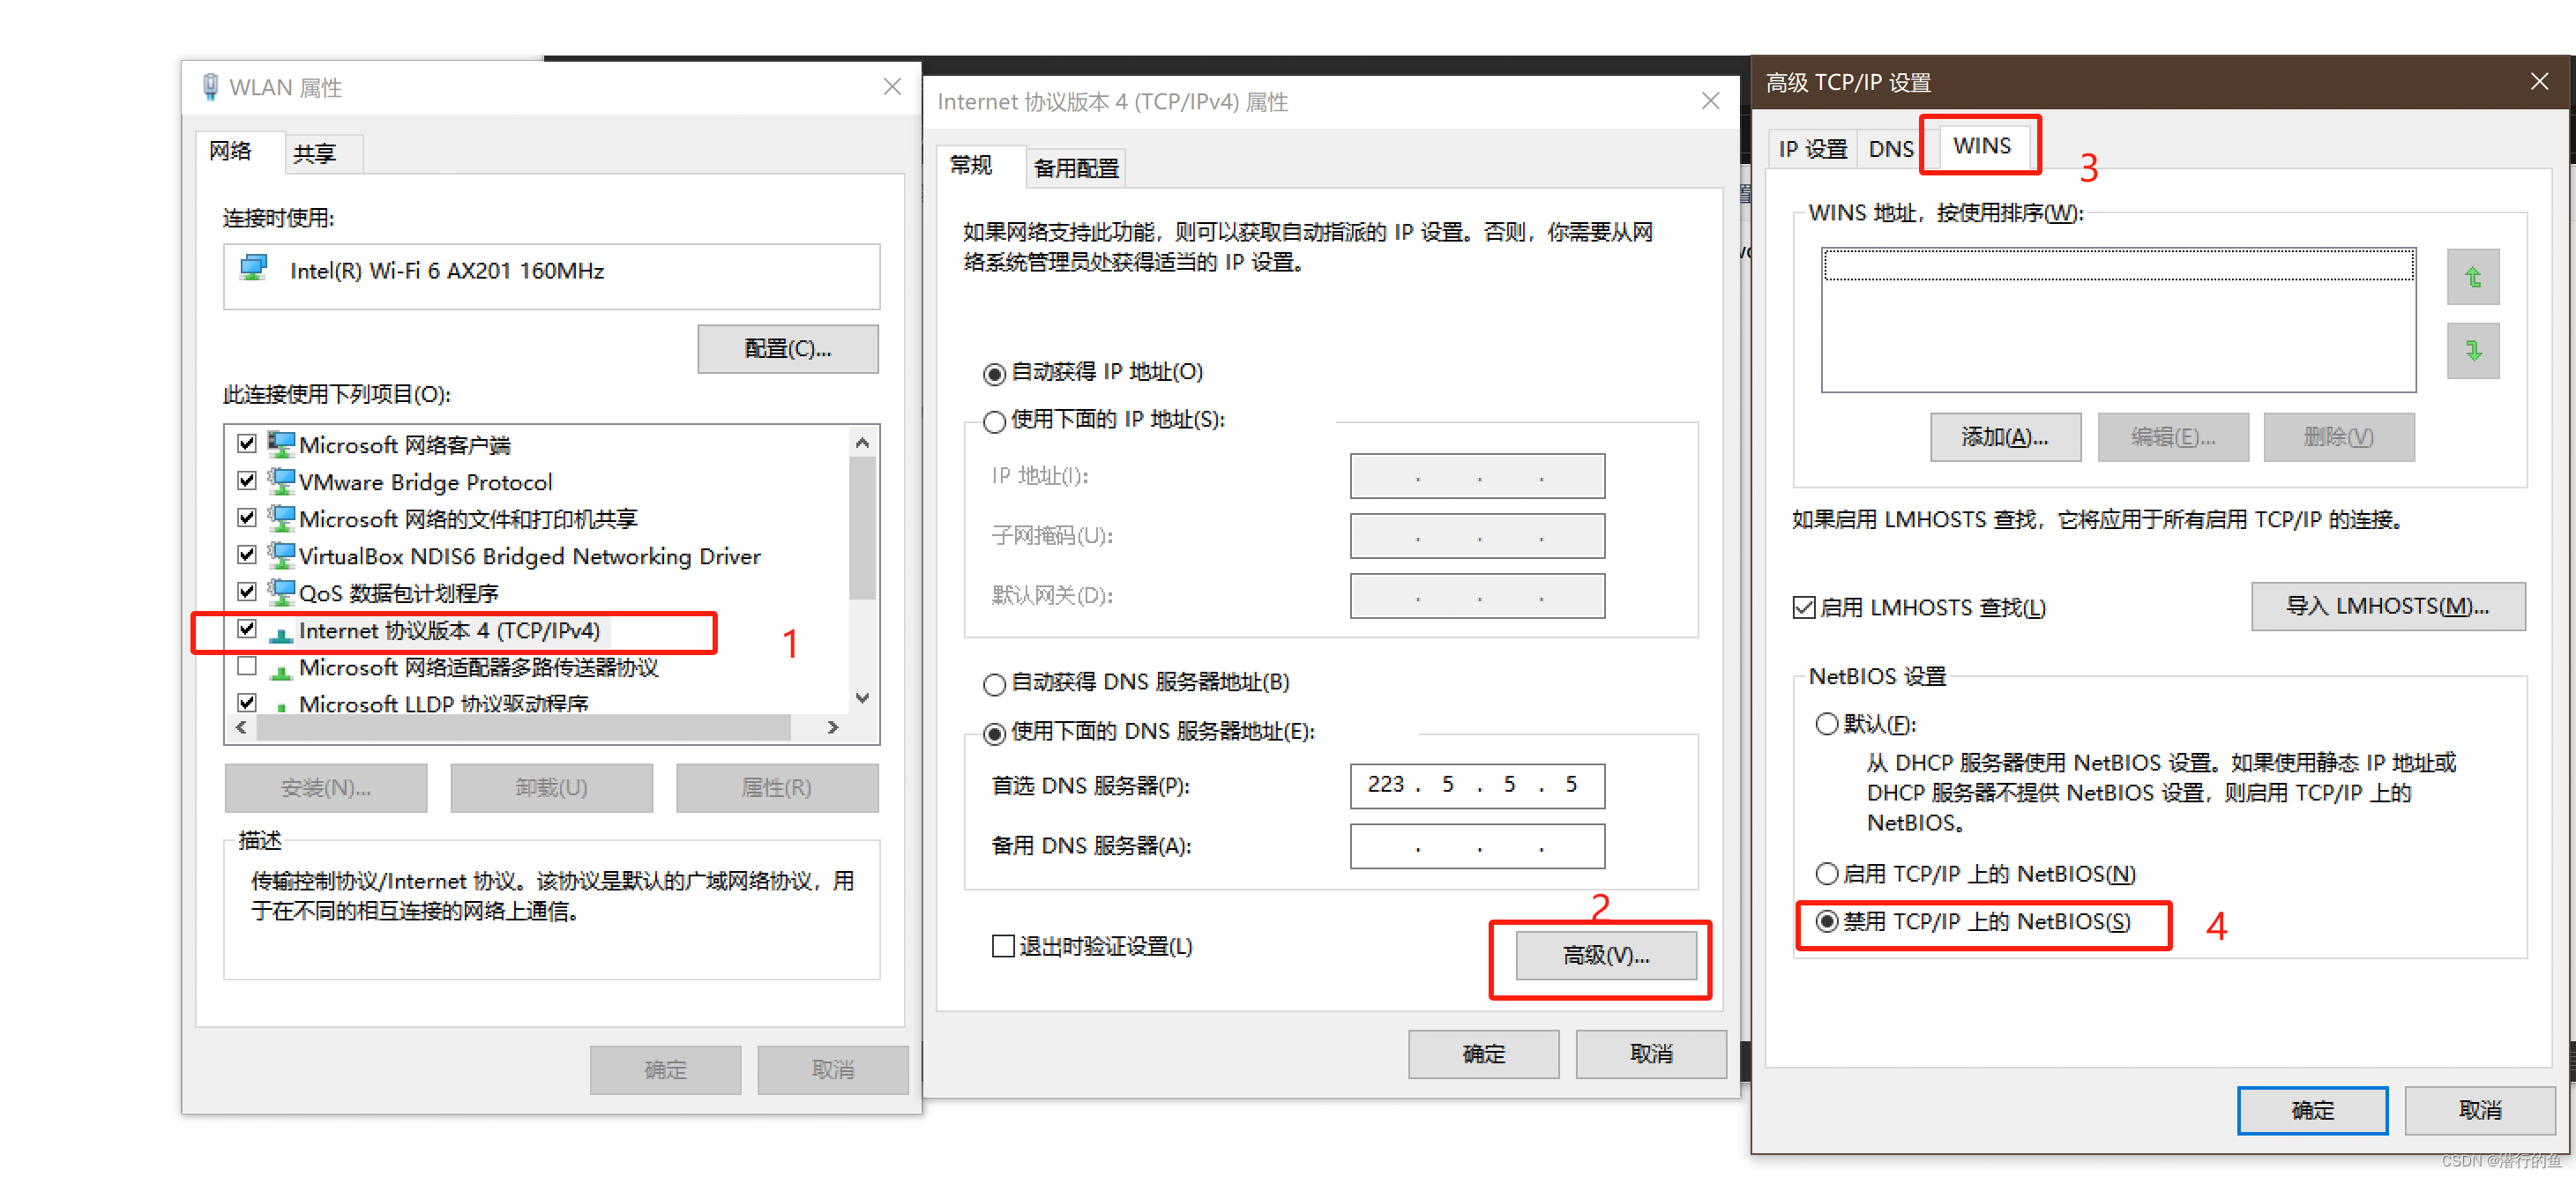The image size is (2576, 1177).
Task: Select the Microsoft 网络客户端 item icon
Action: click(x=282, y=443)
